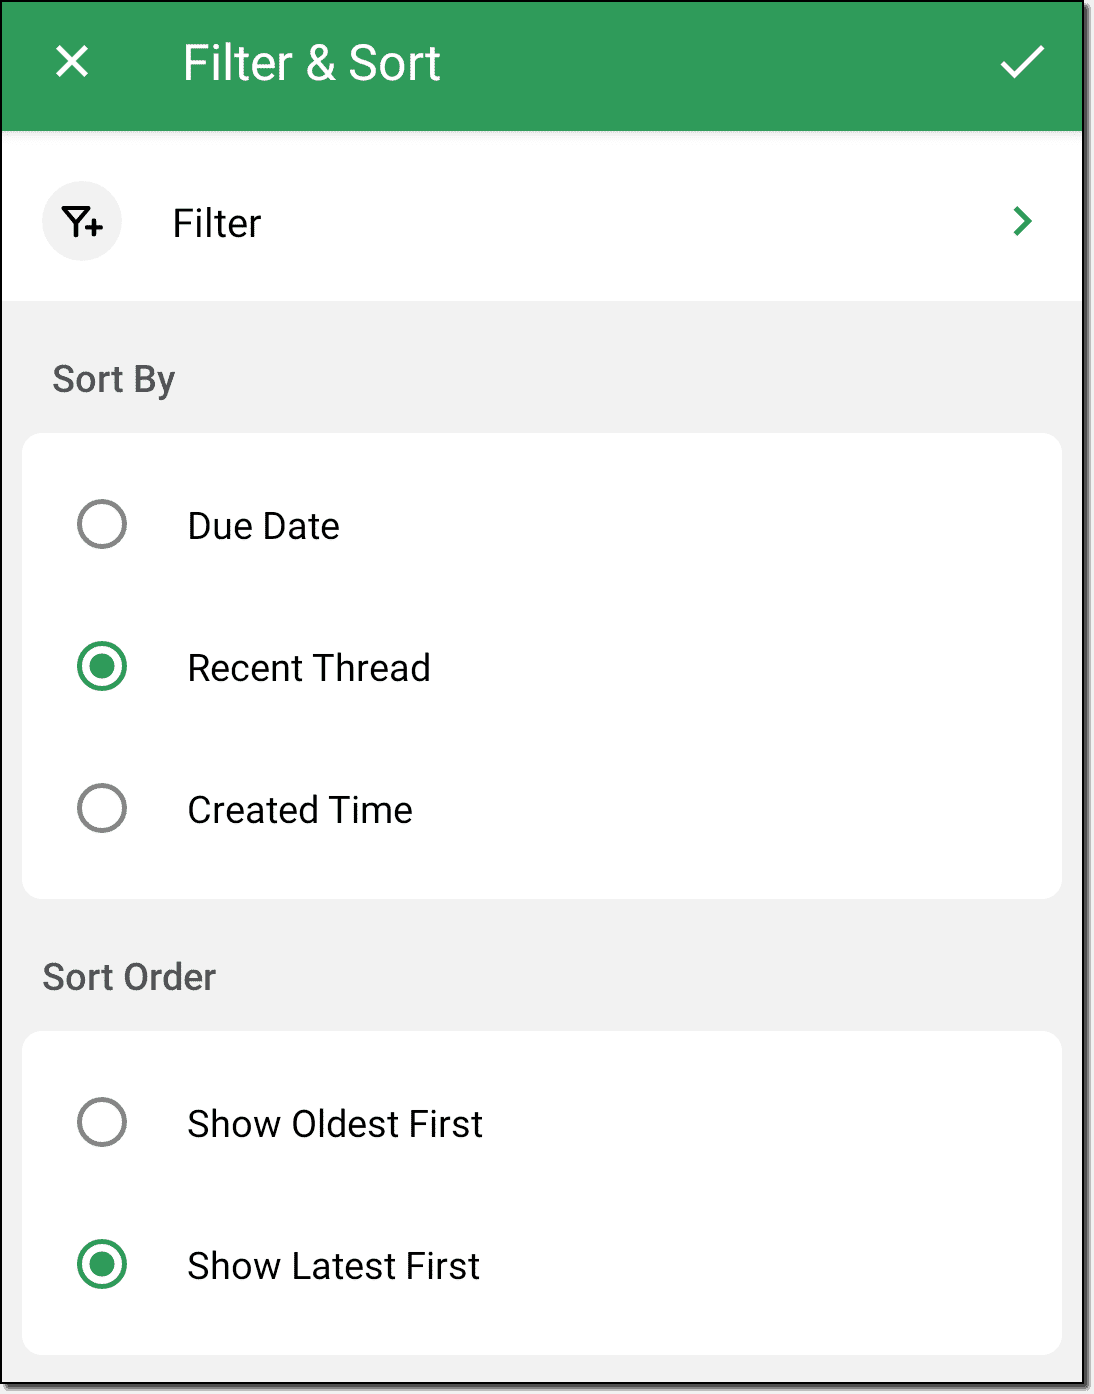Click the Show Oldest First text
The height and width of the screenshot is (1394, 1094).
point(335,1124)
